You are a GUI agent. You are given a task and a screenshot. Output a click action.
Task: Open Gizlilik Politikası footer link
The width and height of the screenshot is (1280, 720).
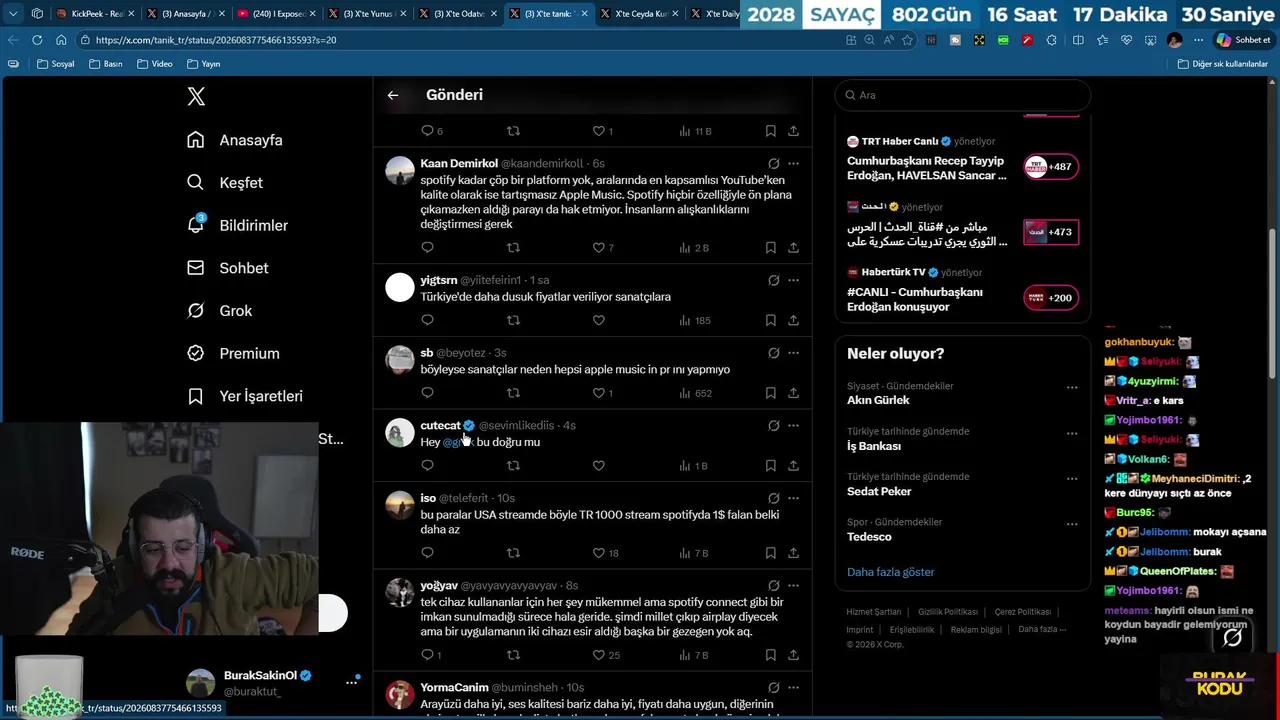pyautogui.click(x=947, y=612)
